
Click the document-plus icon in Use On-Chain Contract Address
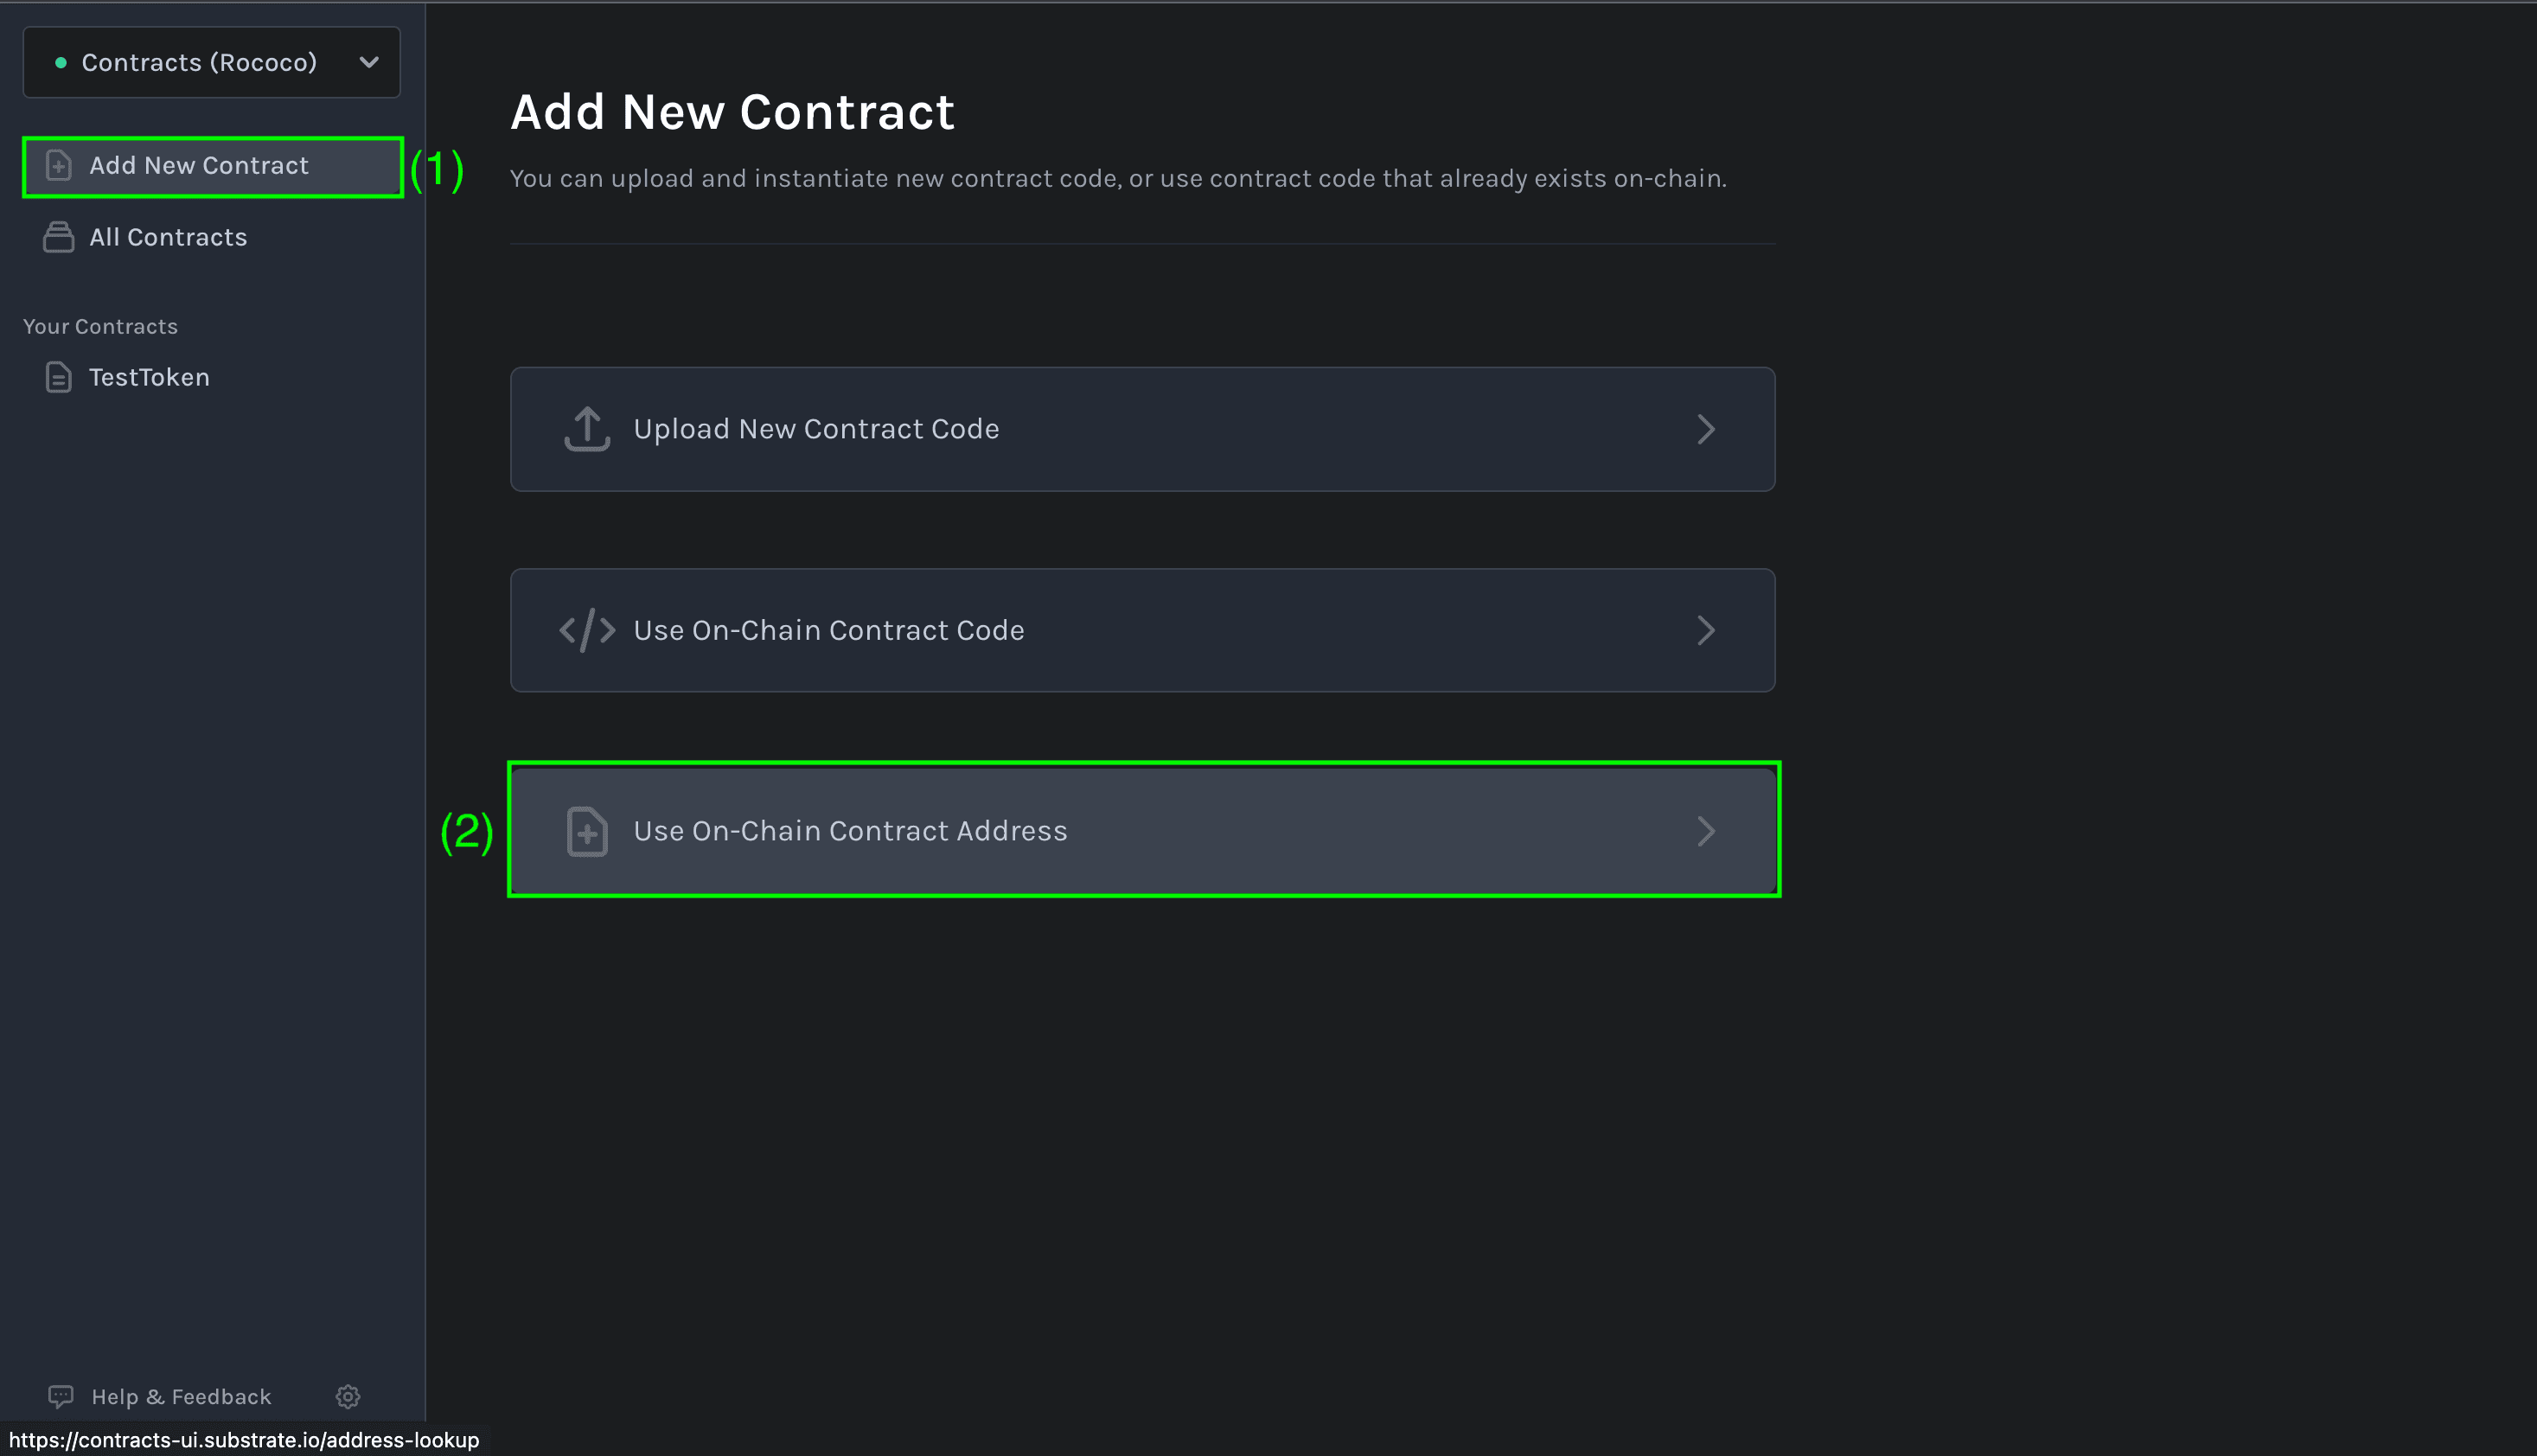pos(587,830)
